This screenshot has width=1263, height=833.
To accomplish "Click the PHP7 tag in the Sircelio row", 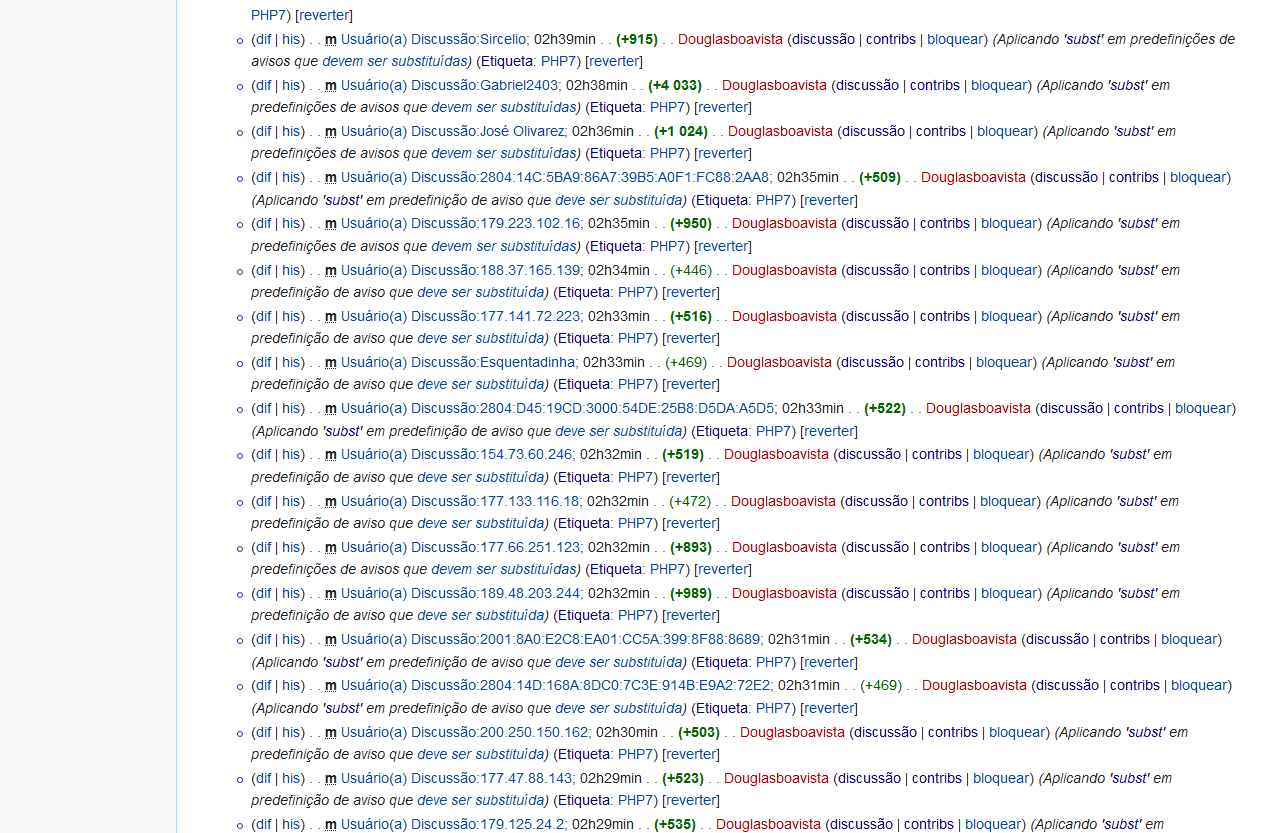I will (x=558, y=62).
